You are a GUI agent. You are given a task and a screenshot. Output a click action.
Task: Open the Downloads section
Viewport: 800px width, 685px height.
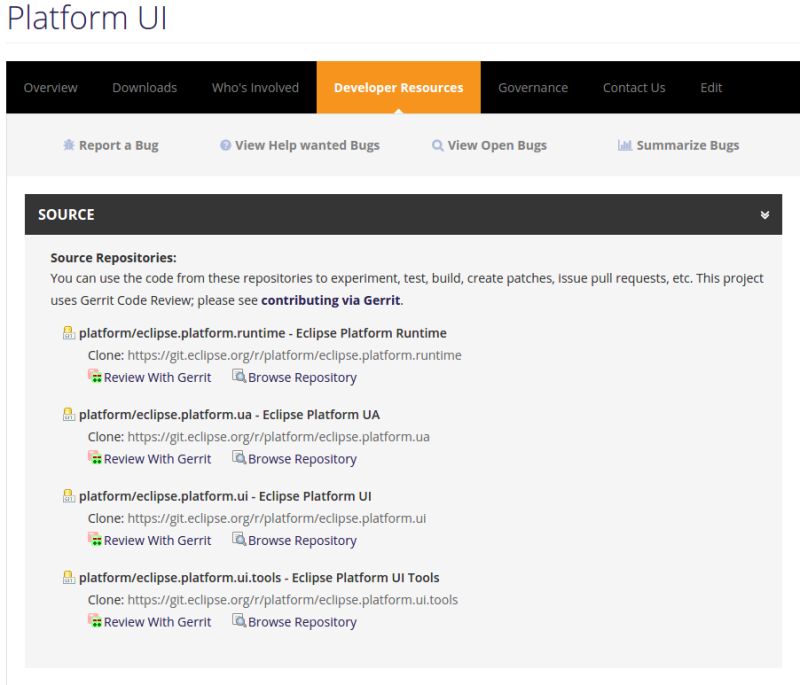coord(146,87)
